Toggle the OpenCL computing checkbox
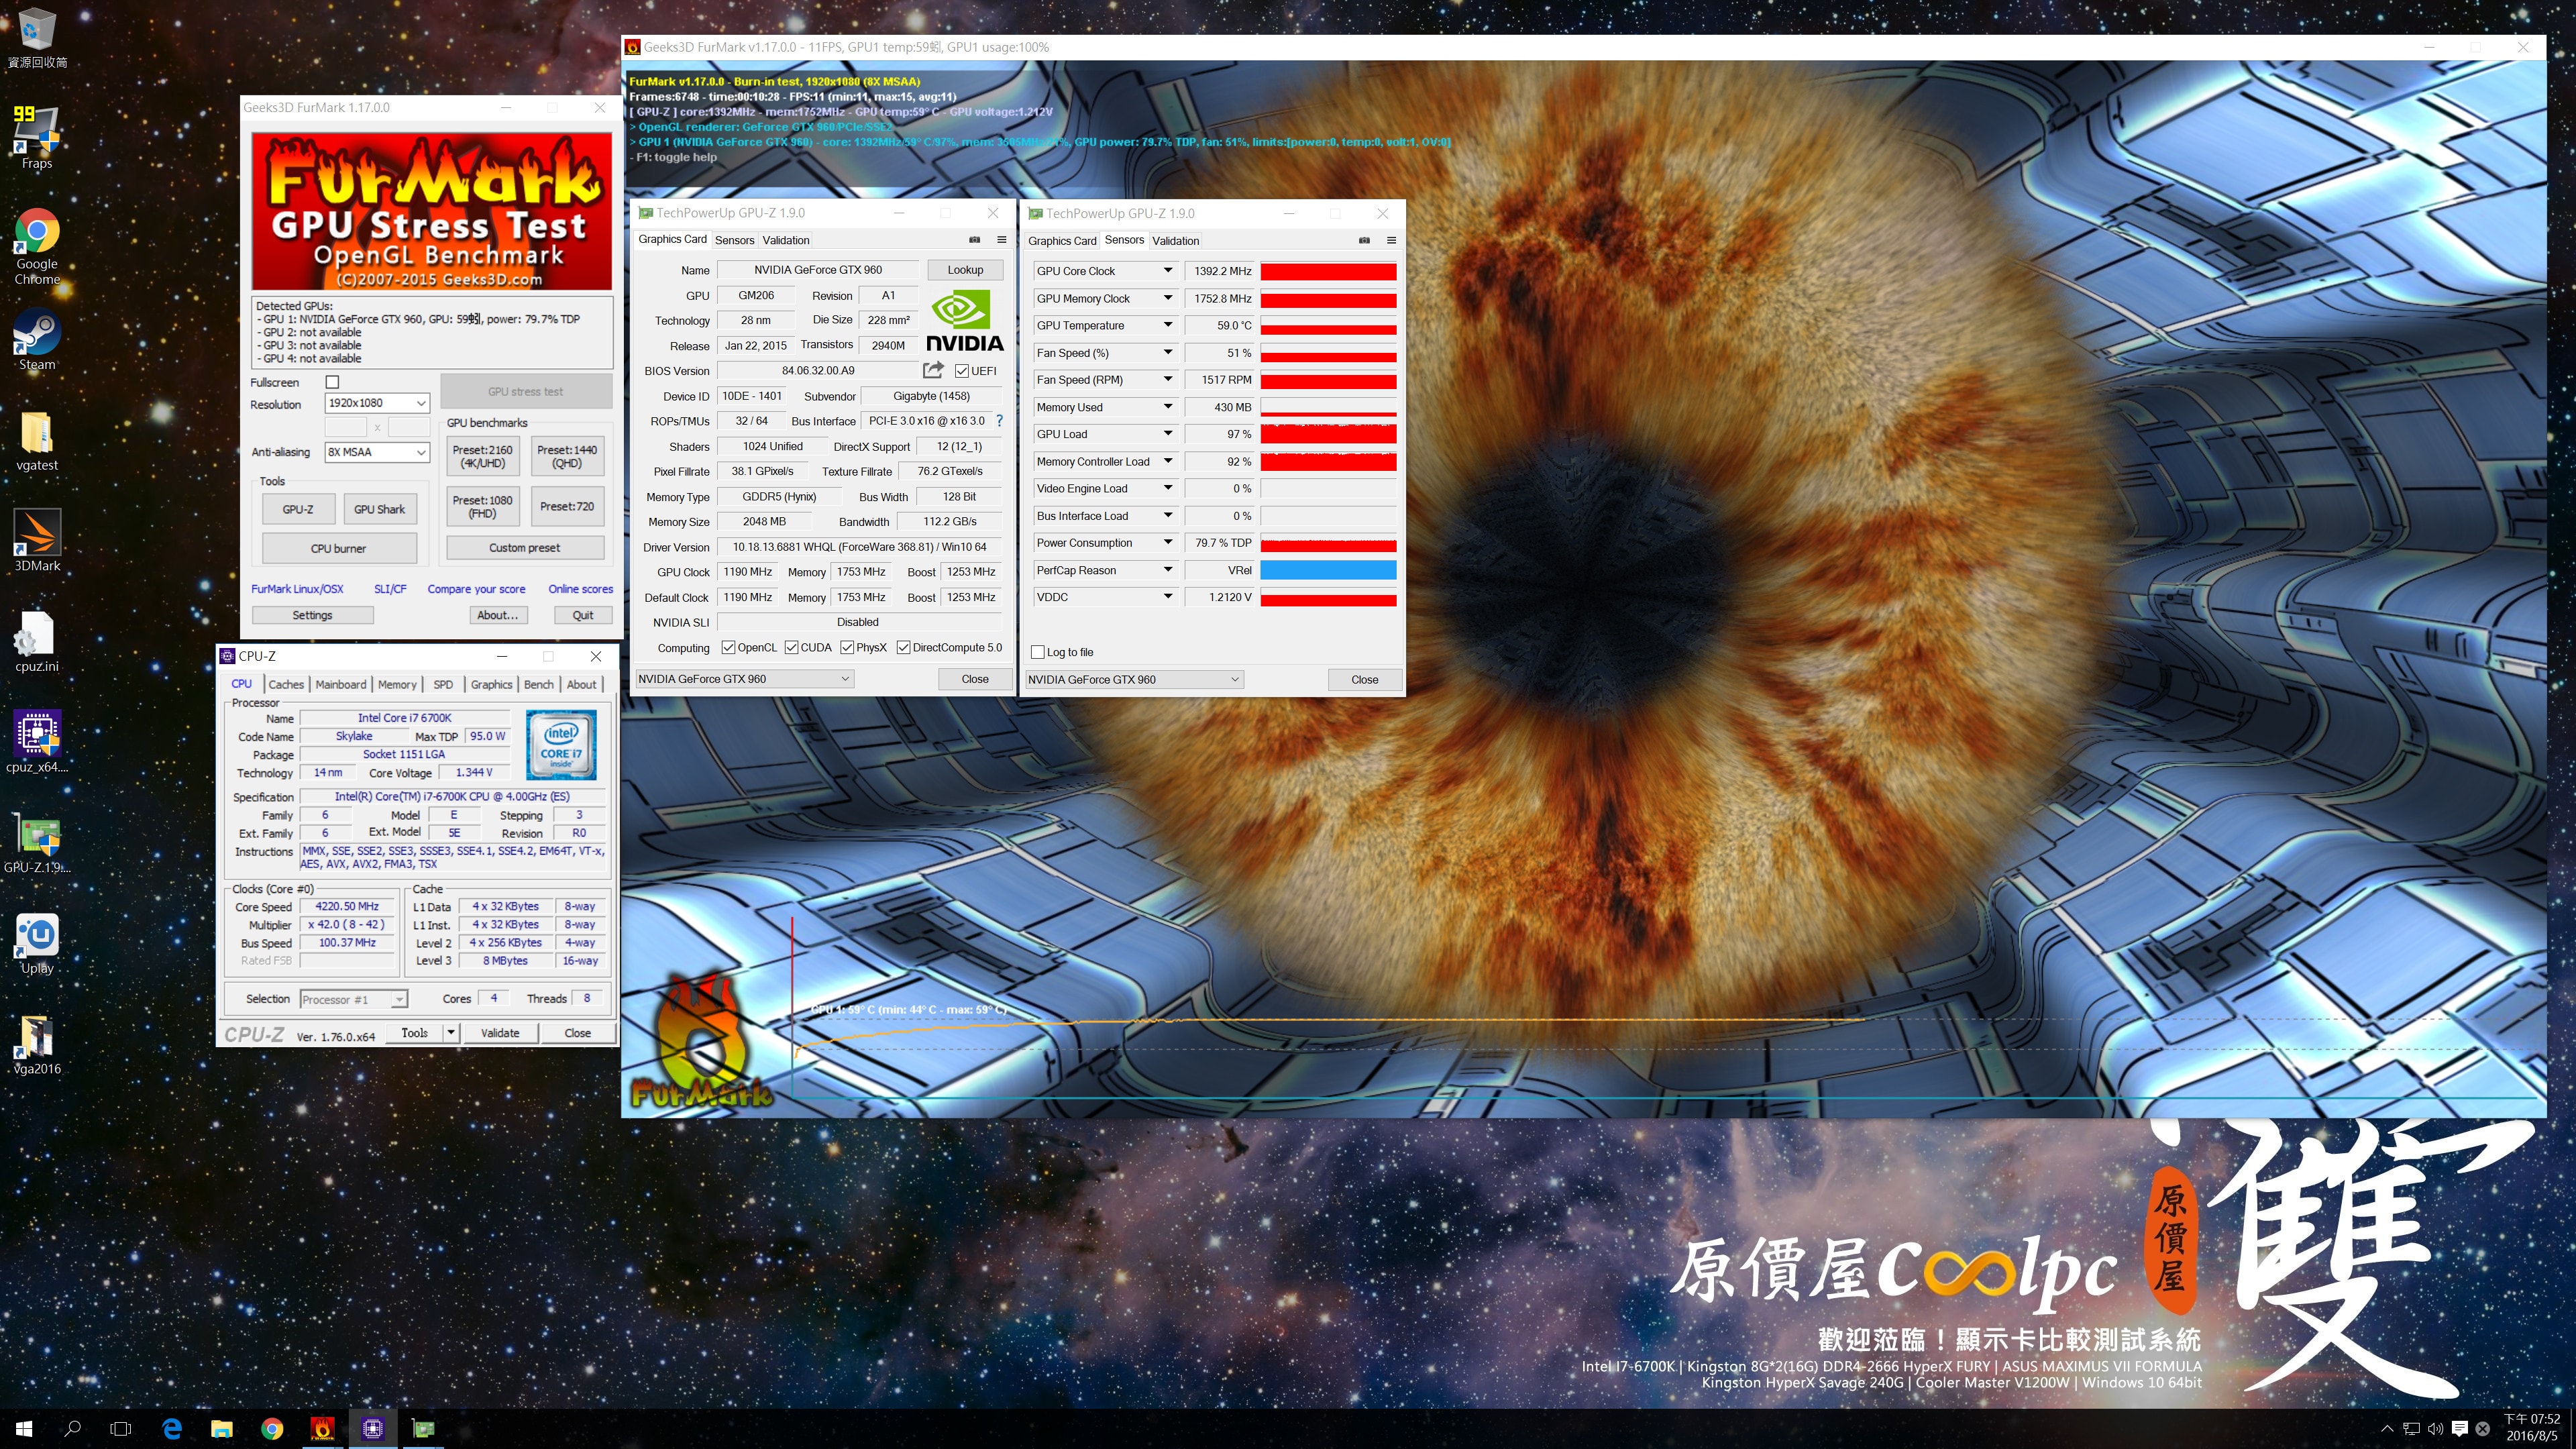Screen dimensions: 2576x1449 coord(728,648)
